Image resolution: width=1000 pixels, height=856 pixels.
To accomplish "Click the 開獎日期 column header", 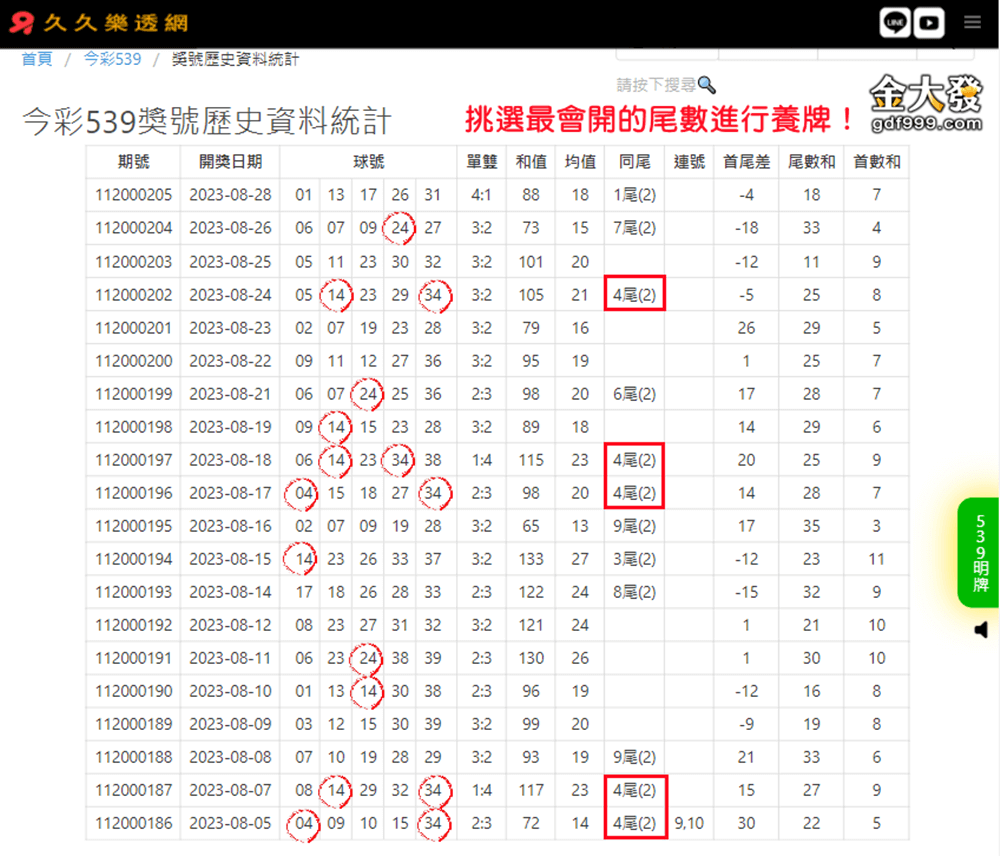I will tap(230, 162).
